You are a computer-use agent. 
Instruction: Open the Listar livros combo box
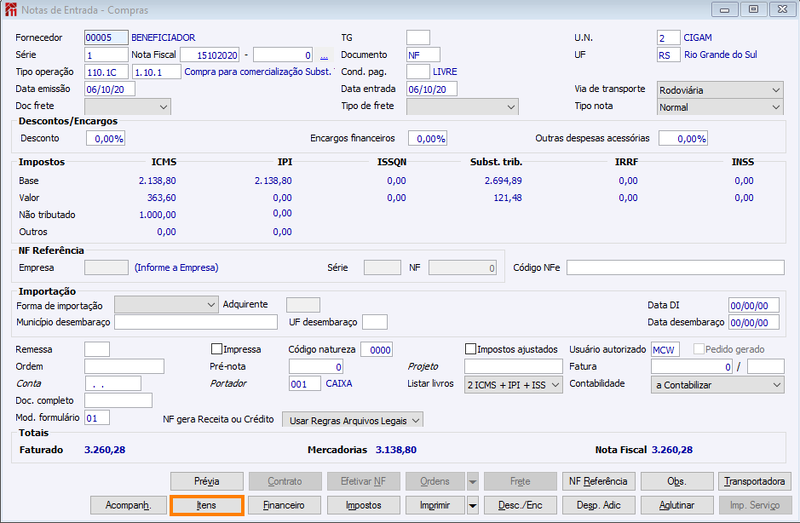point(513,385)
